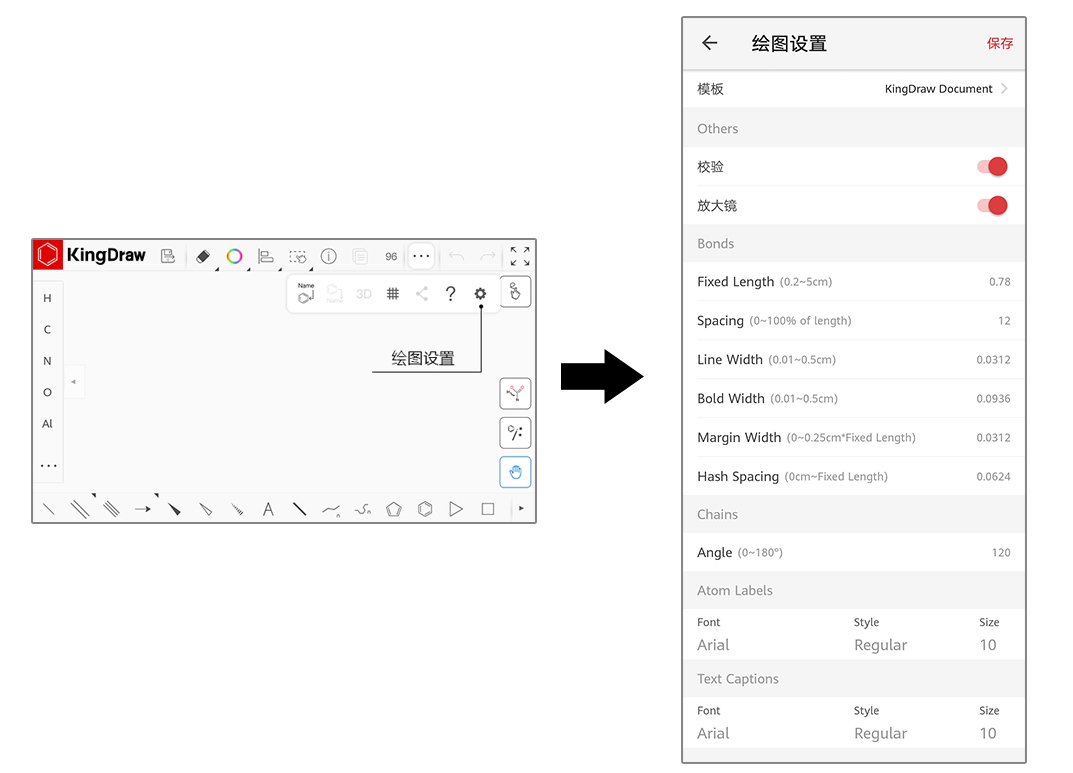Toggle full screen with the expand arrows
1073x773 pixels.
pos(520,257)
